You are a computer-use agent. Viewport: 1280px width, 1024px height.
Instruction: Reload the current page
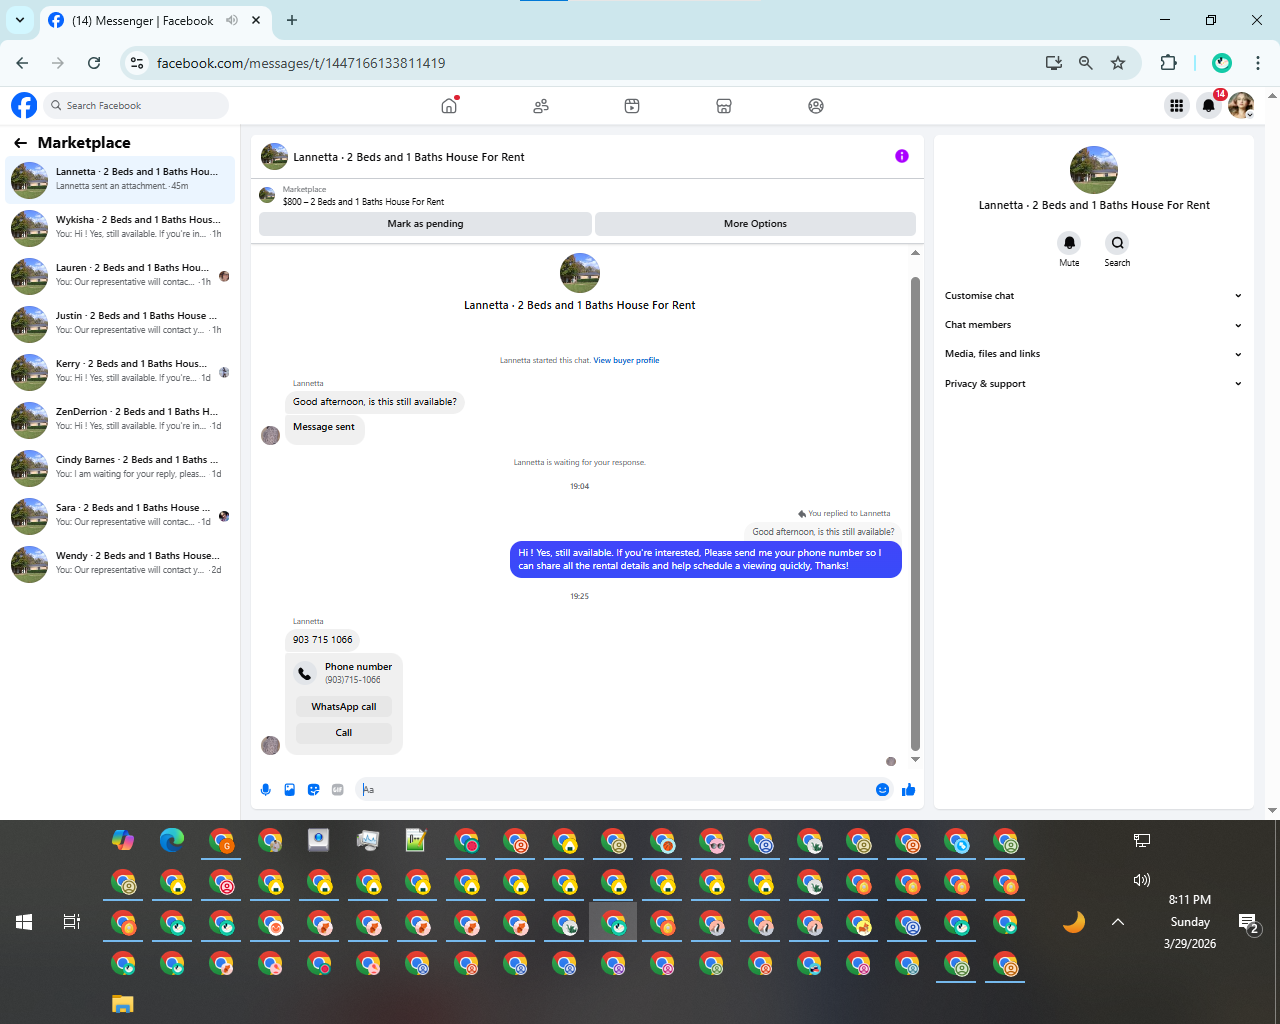click(x=94, y=63)
